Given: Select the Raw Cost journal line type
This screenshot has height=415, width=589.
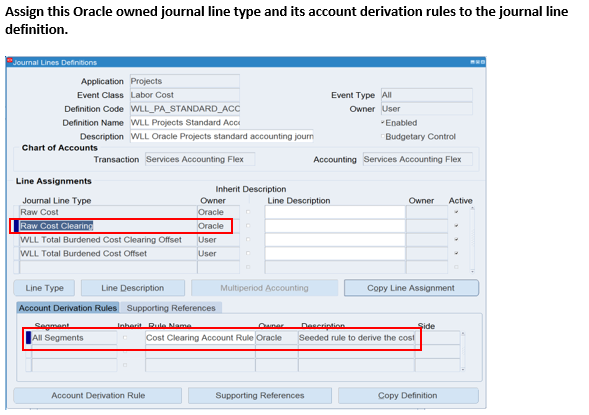Looking at the screenshot, I should tap(108, 212).
